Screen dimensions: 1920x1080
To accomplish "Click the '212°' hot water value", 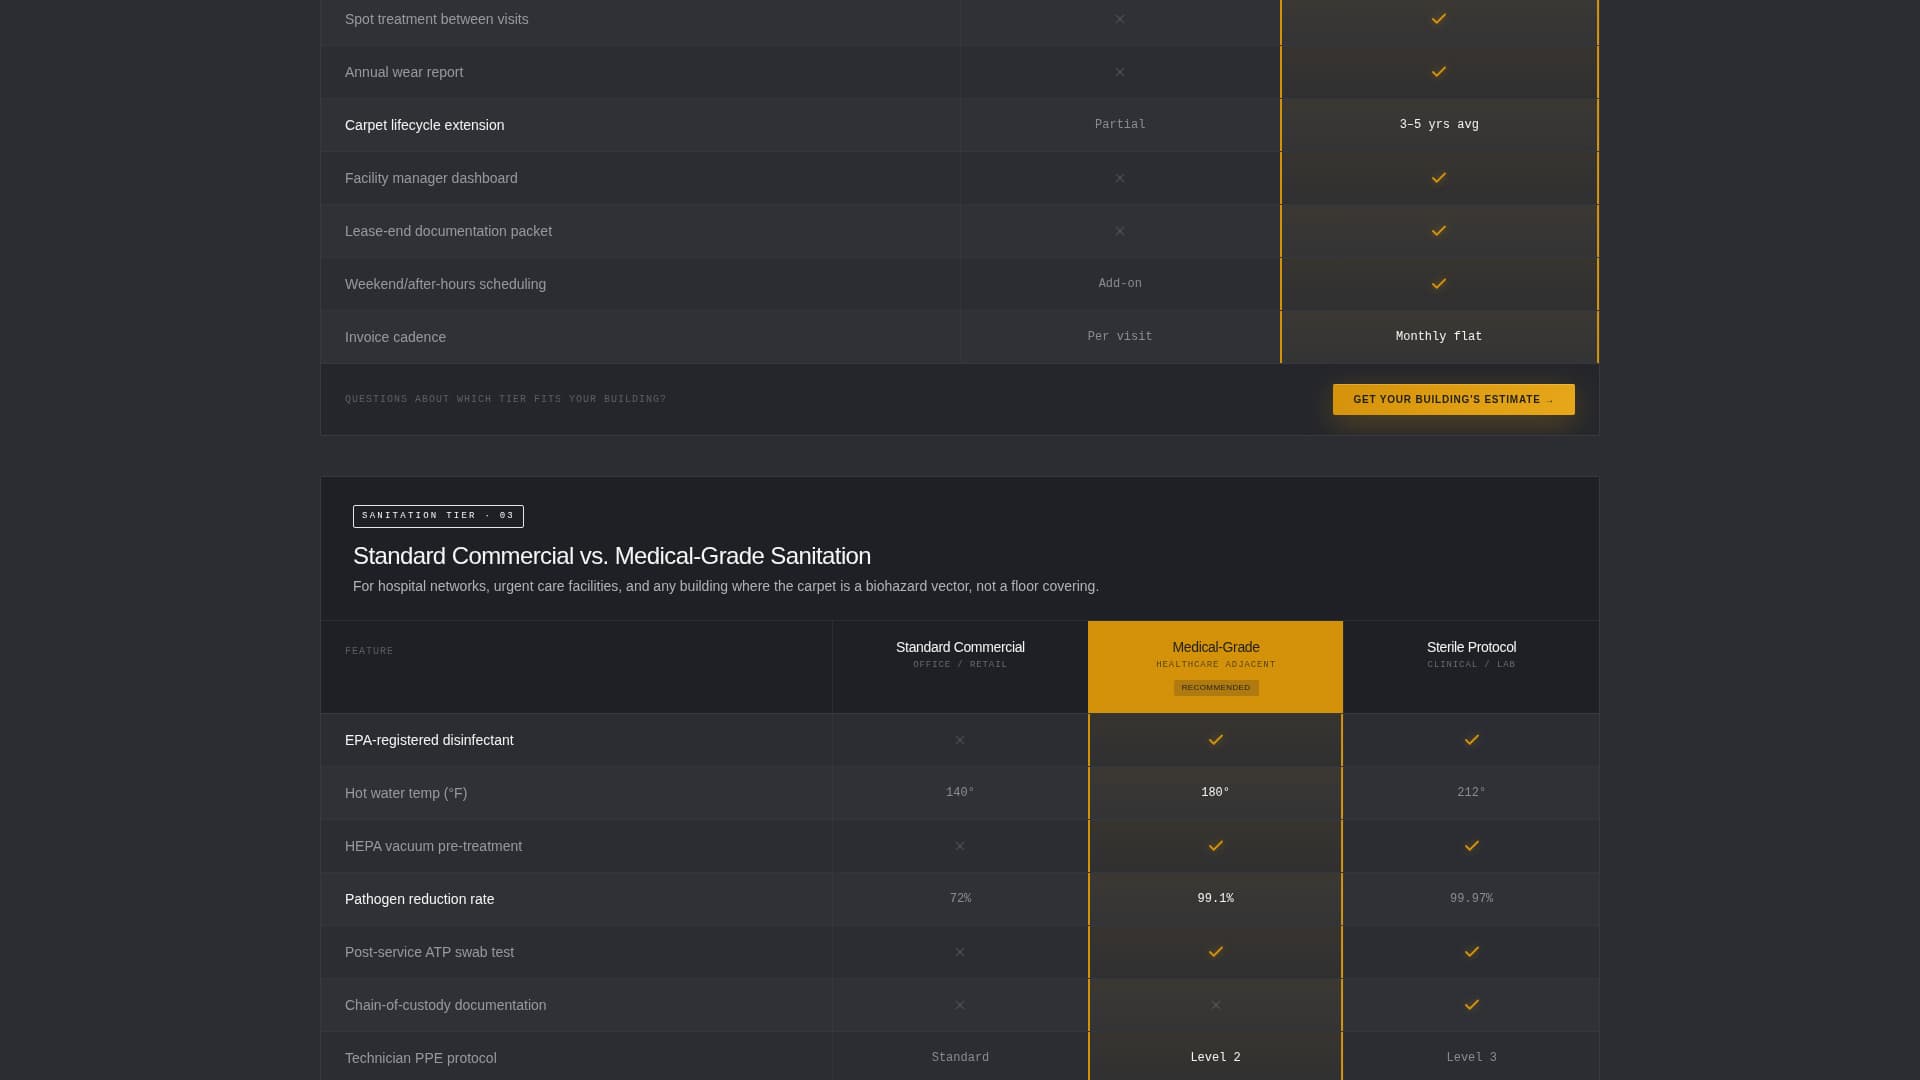I will [1472, 792].
